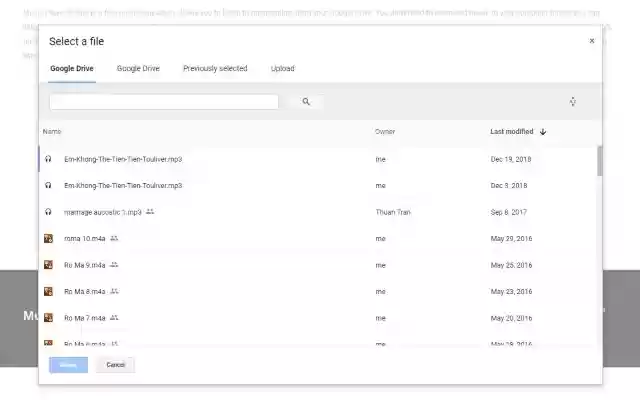The width and height of the screenshot is (640, 400).
Task: Open the Upload tab
Action: click(282, 69)
